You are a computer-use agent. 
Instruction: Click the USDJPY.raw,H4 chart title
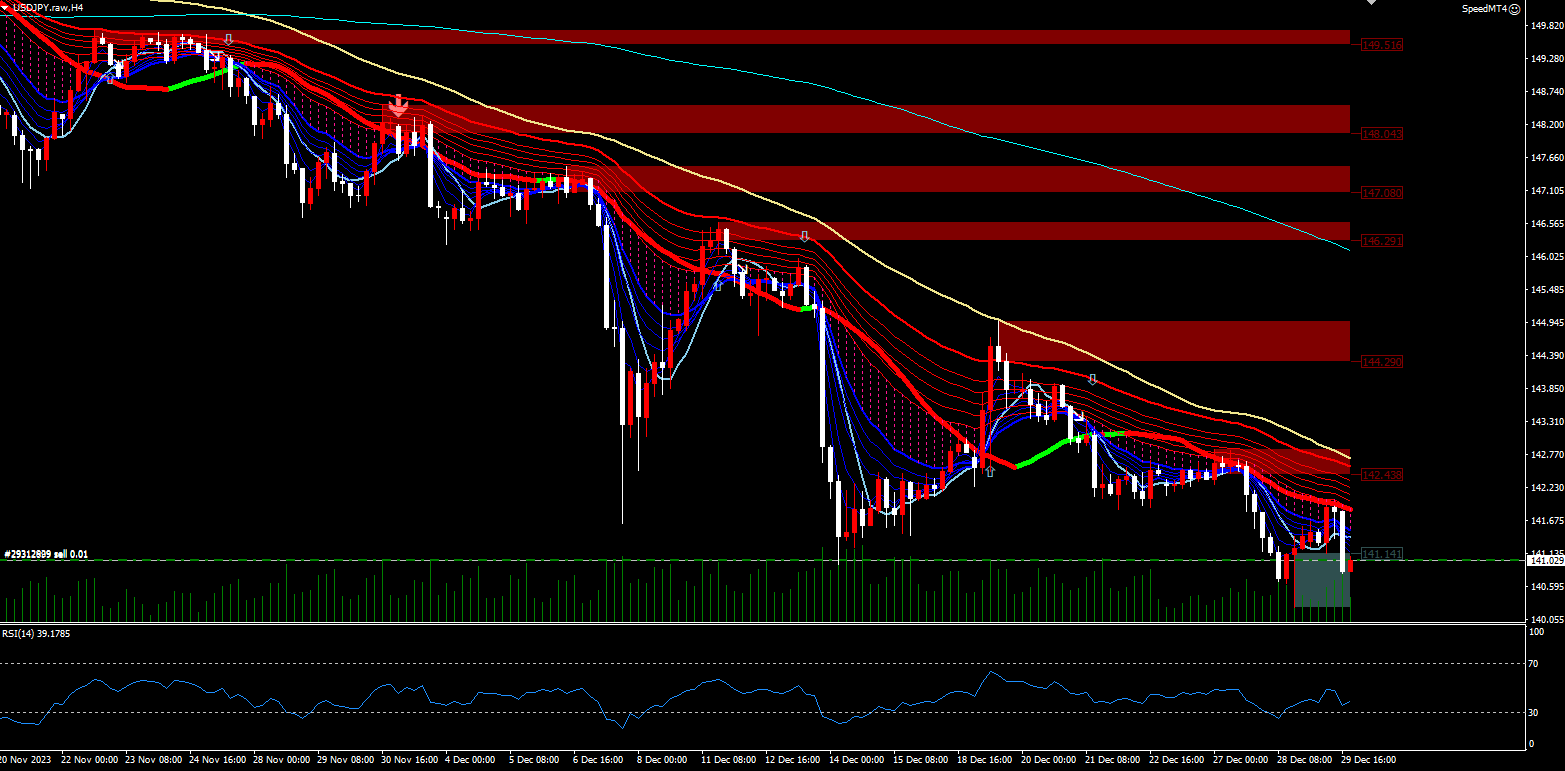(48, 7)
